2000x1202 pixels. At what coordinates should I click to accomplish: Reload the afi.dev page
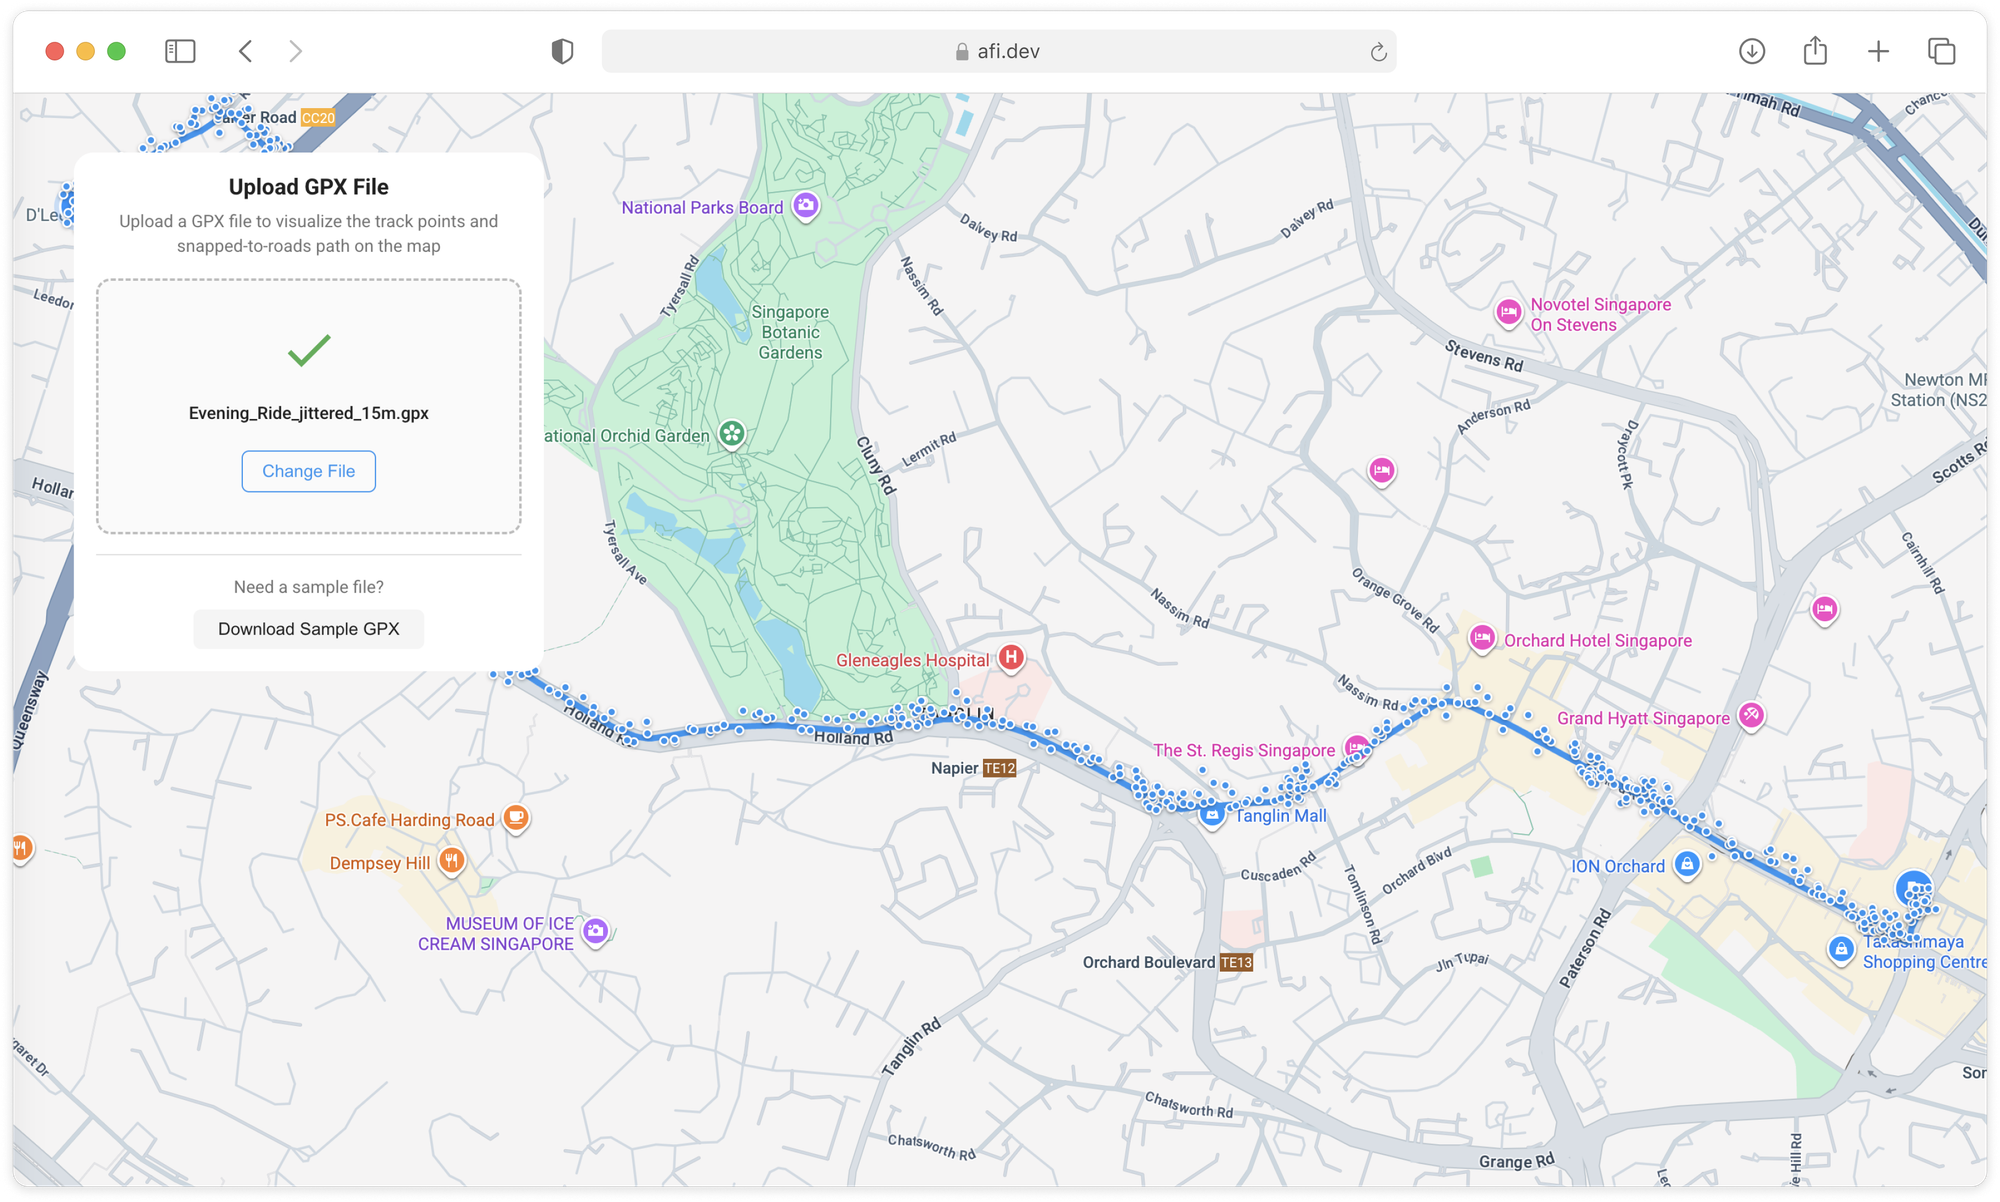(1378, 51)
